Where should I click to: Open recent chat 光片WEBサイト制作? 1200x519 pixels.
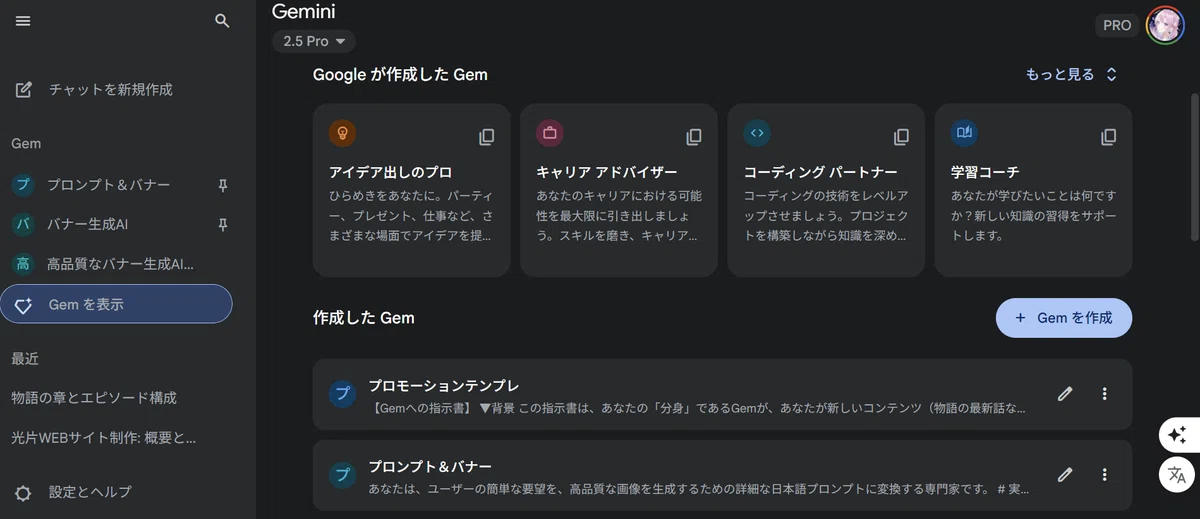[104, 437]
